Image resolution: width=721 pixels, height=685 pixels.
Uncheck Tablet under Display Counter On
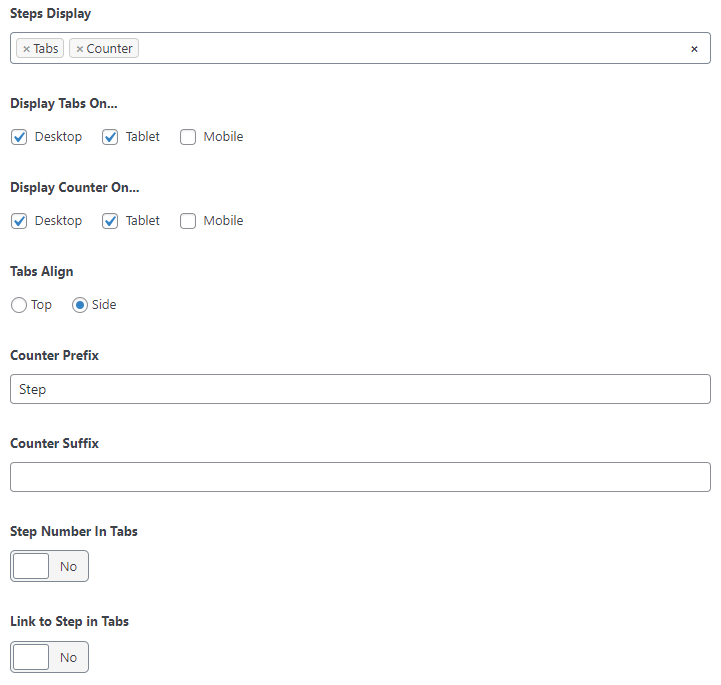pos(110,221)
